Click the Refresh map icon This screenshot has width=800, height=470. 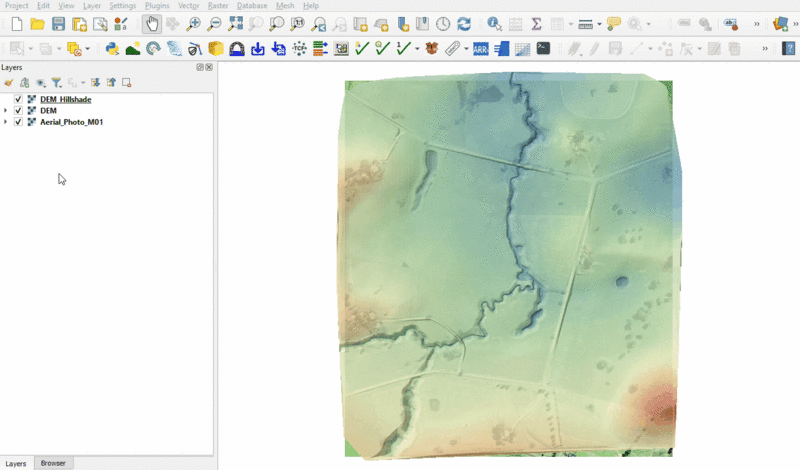[x=464, y=24]
